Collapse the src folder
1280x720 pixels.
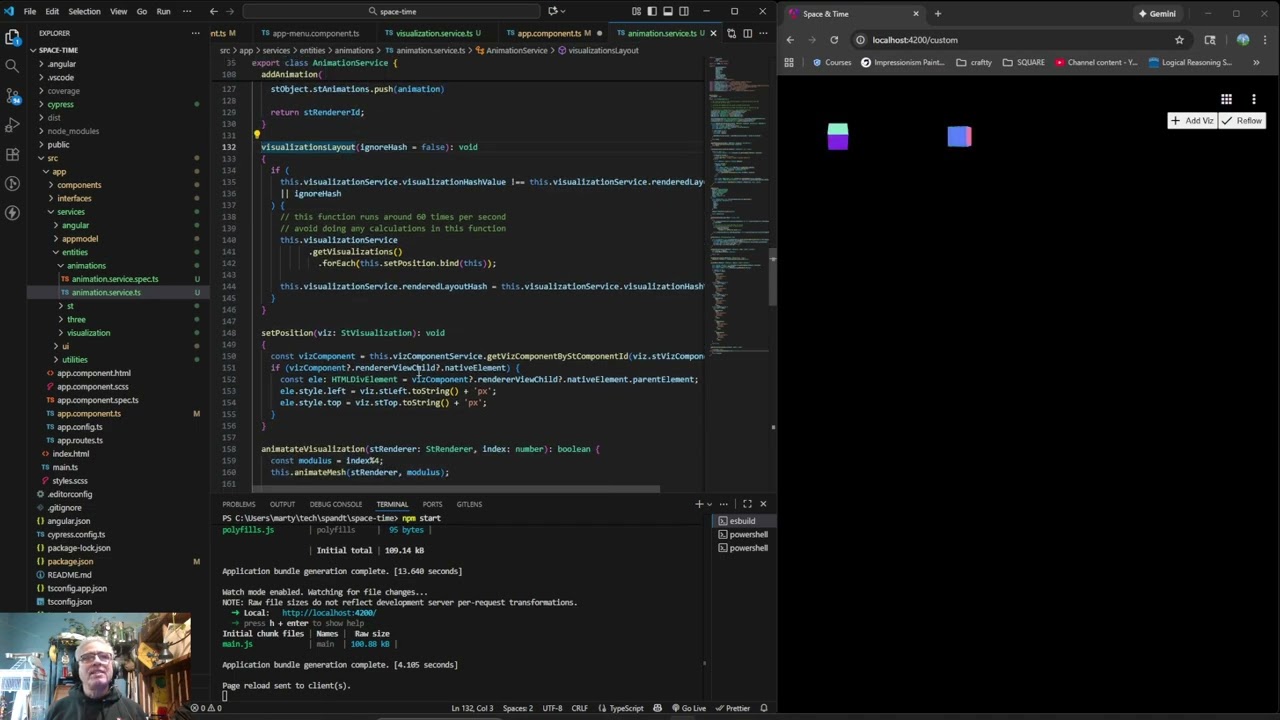[52, 158]
